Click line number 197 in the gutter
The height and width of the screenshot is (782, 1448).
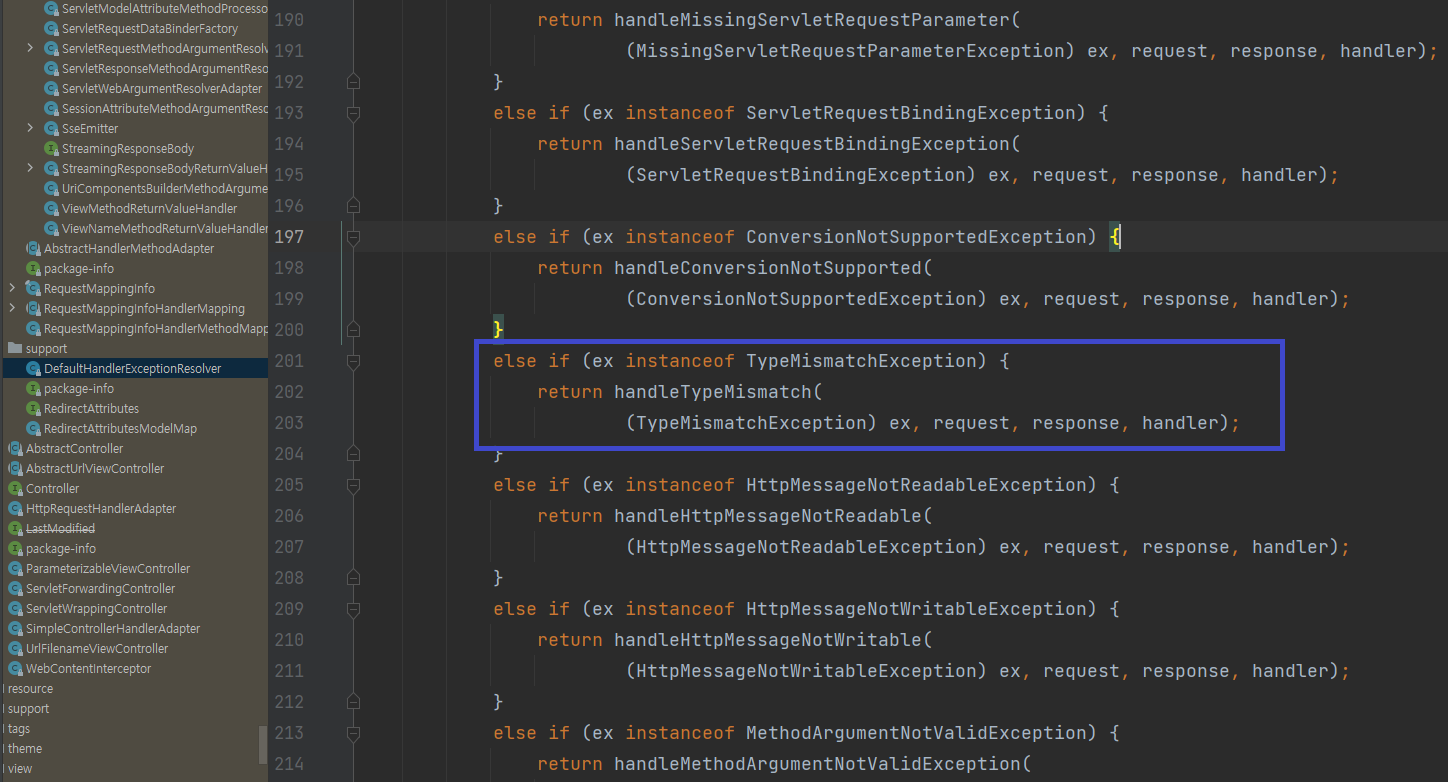(x=289, y=237)
